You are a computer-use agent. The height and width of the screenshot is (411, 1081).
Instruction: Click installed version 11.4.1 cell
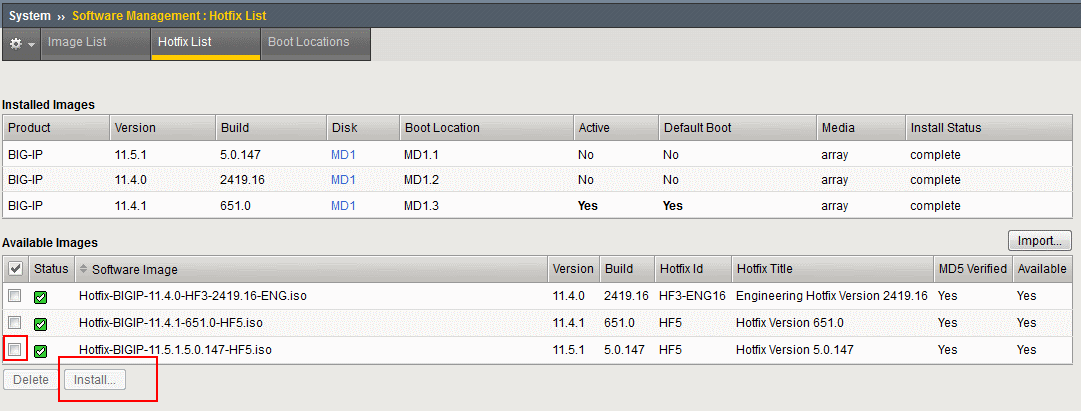pos(130,206)
